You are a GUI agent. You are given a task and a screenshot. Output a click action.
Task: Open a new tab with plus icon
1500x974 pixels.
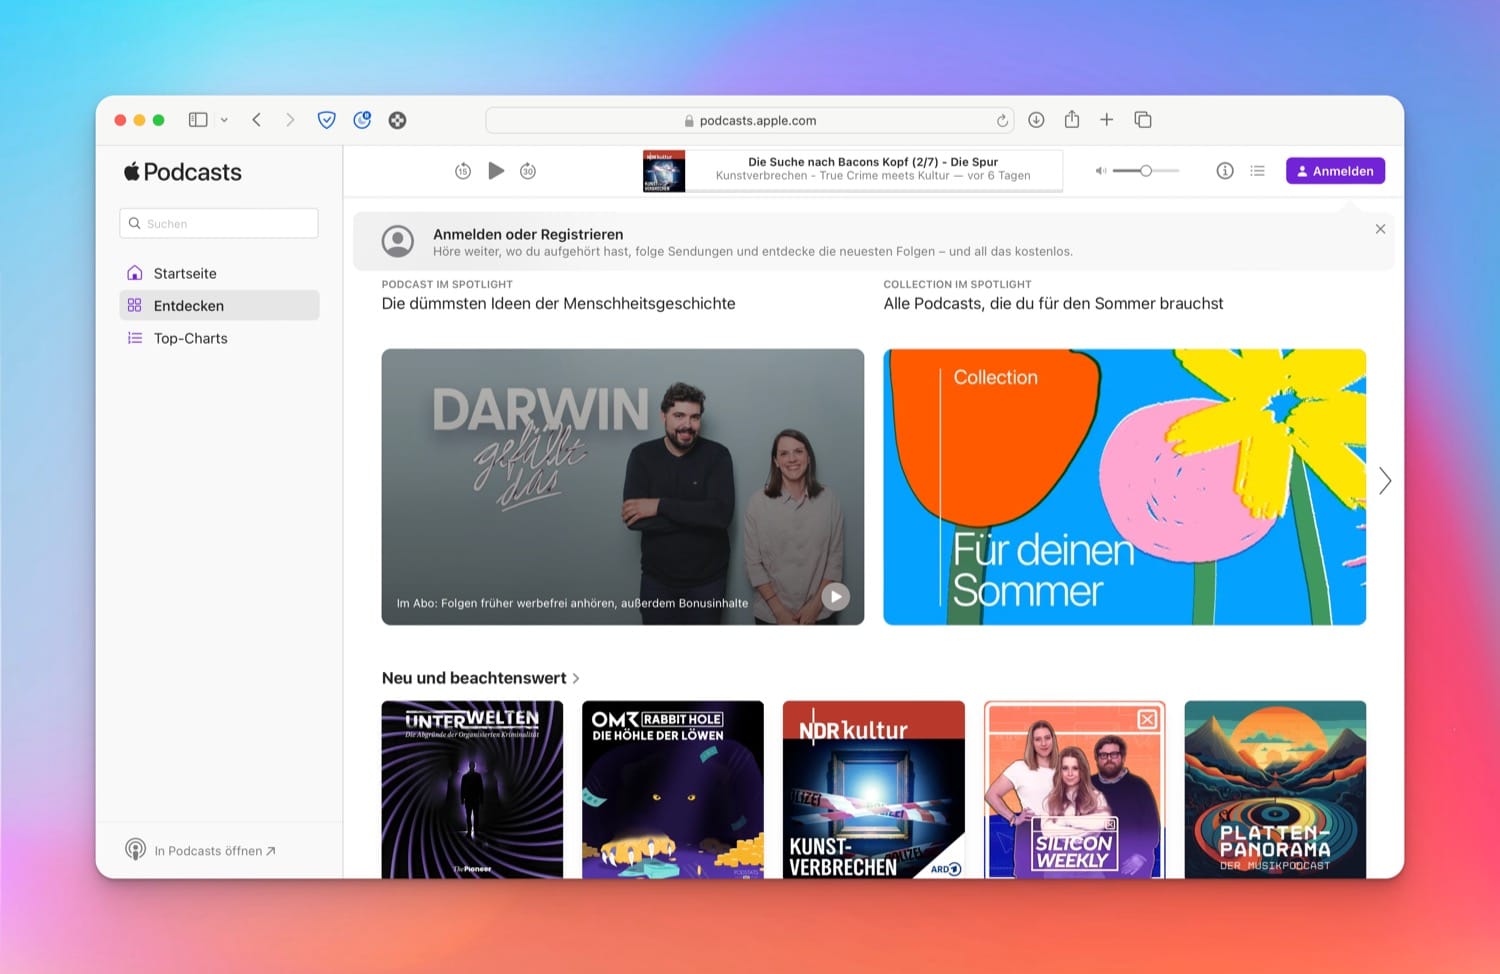click(1106, 120)
